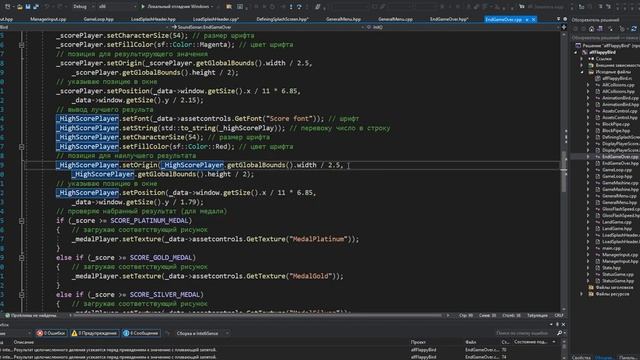Close the error list panel

point(564,324)
